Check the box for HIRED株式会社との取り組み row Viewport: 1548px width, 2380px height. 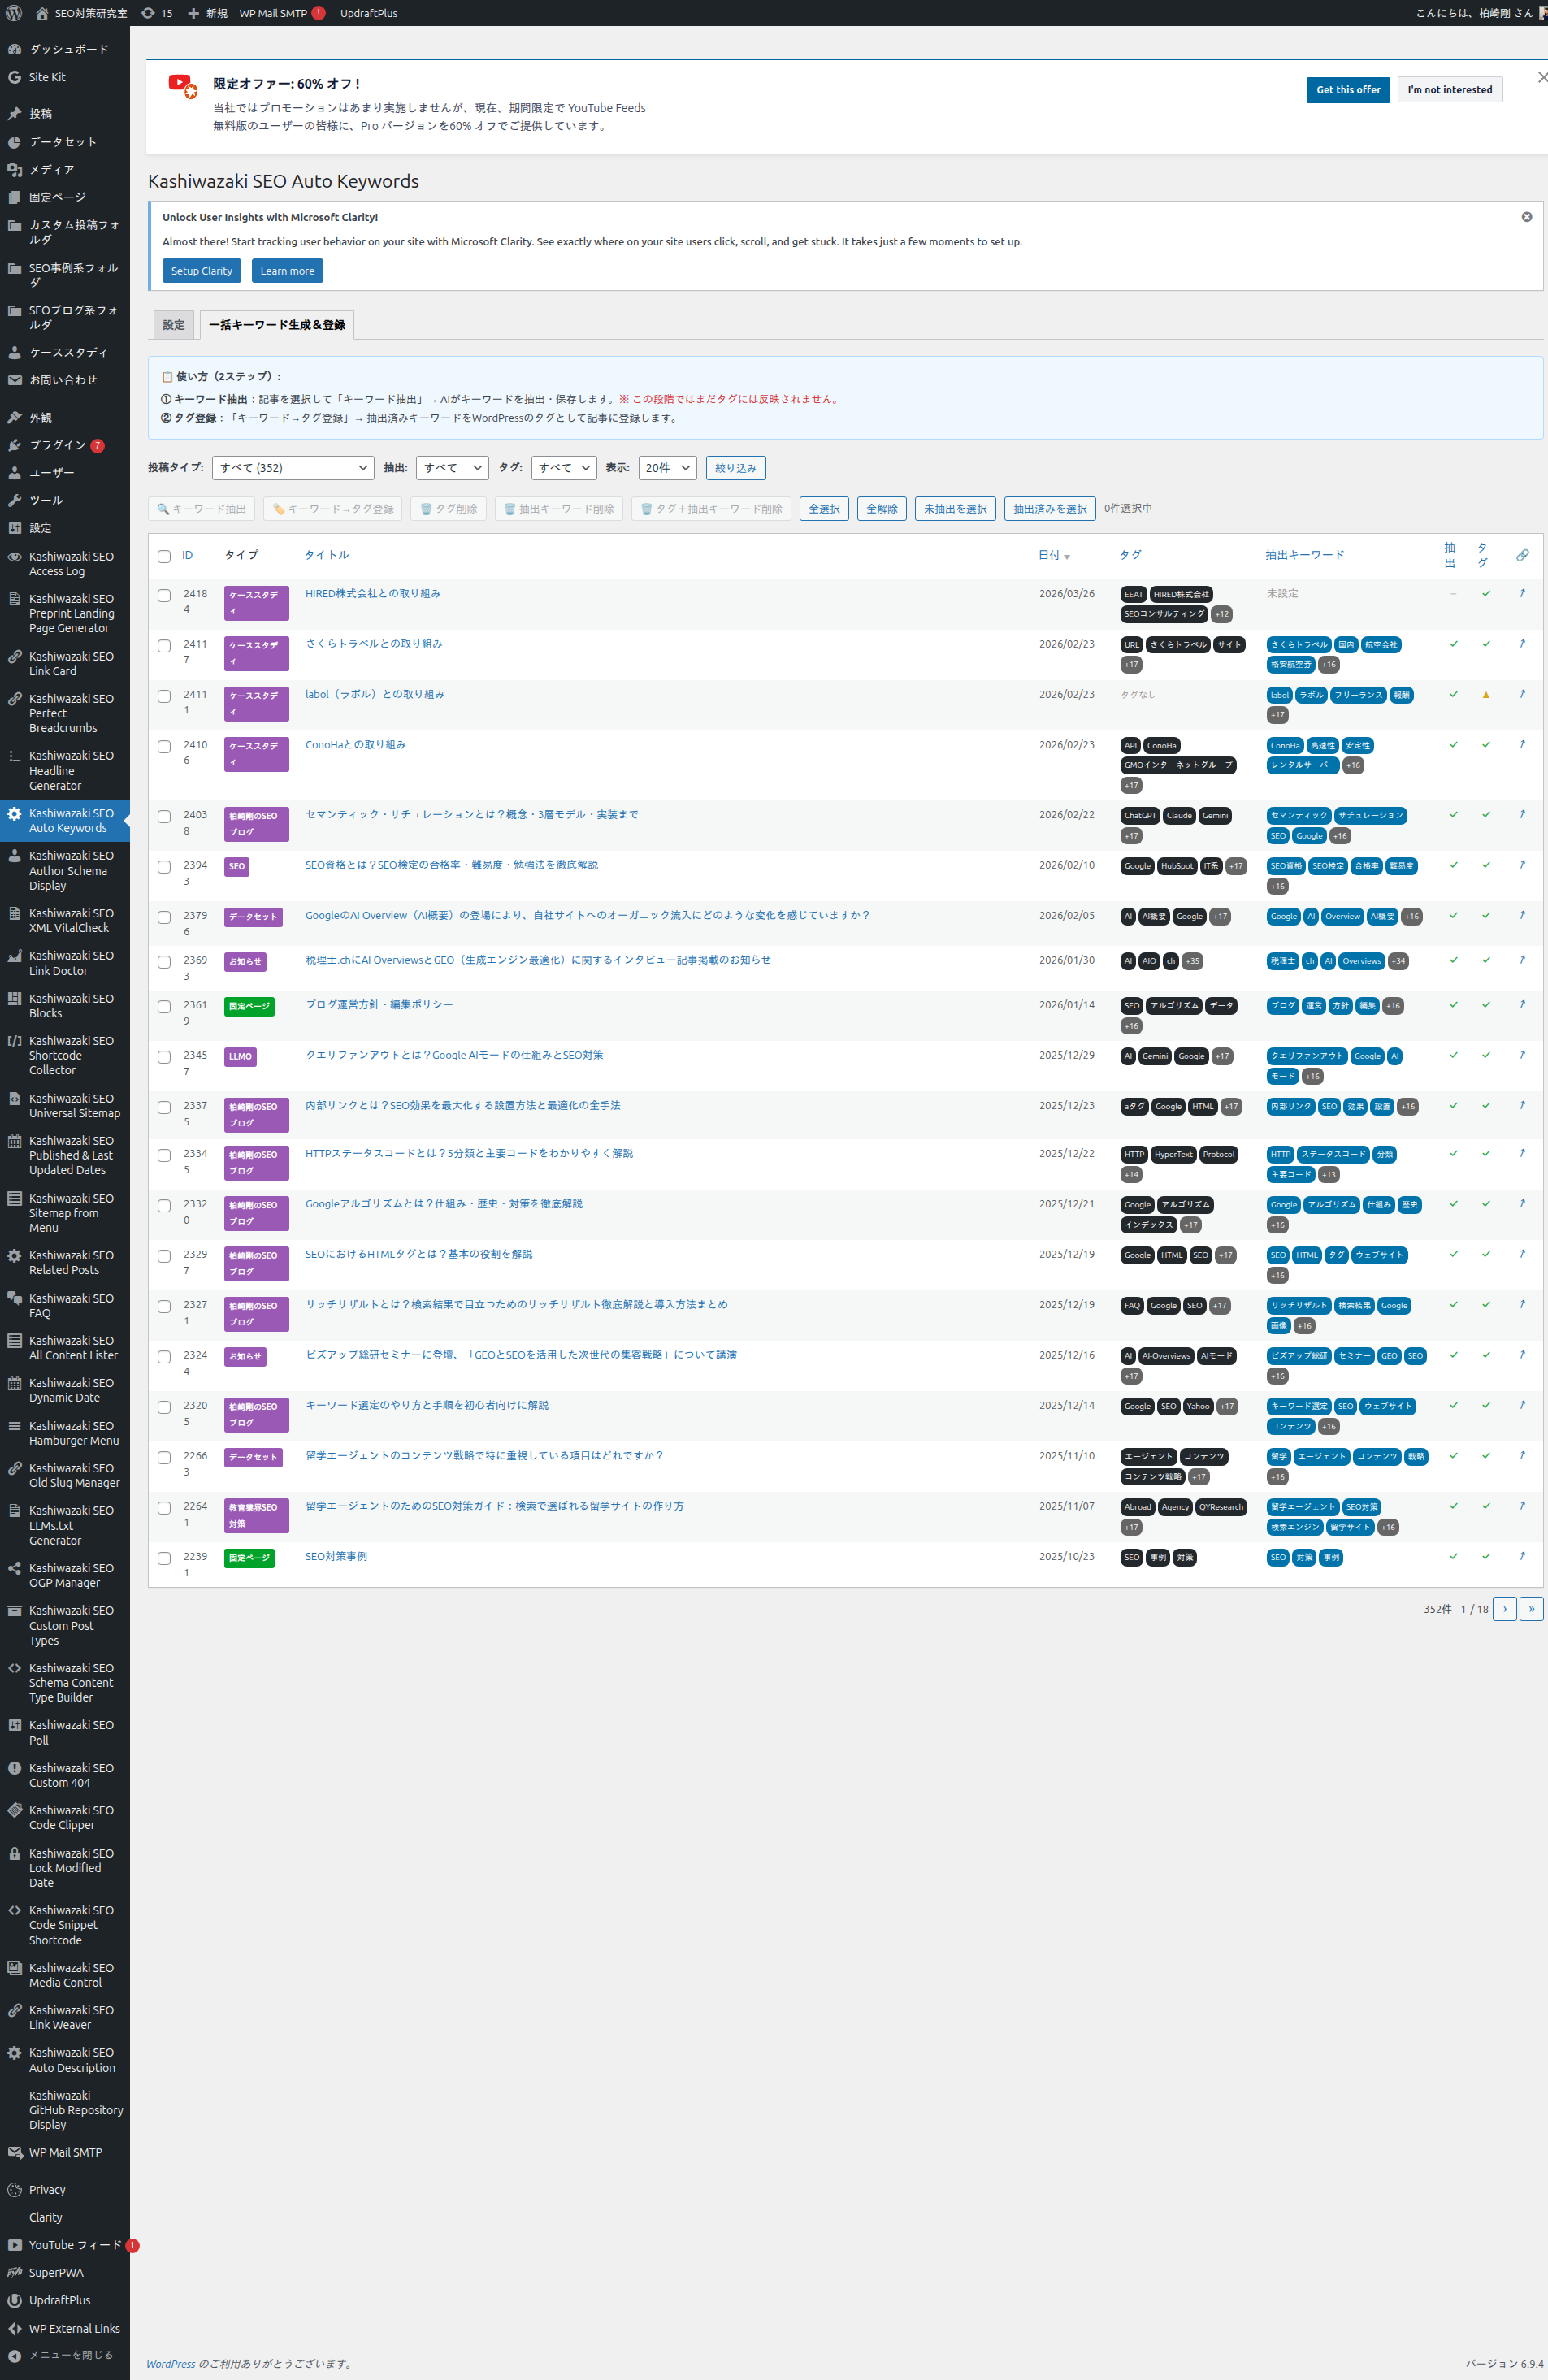point(164,595)
